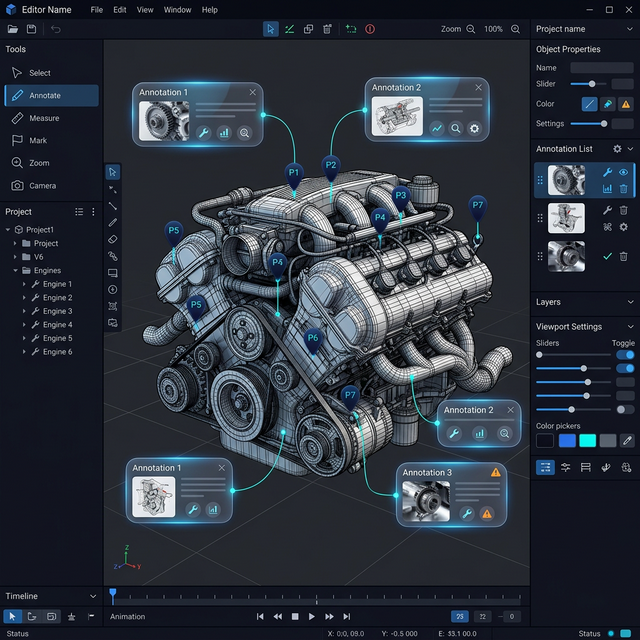Choose the Camera tool
This screenshot has height=640, width=640.
click(x=42, y=185)
